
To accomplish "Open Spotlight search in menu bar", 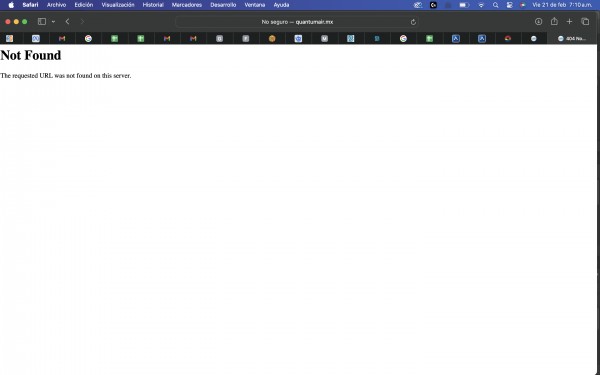I will tap(496, 5).
